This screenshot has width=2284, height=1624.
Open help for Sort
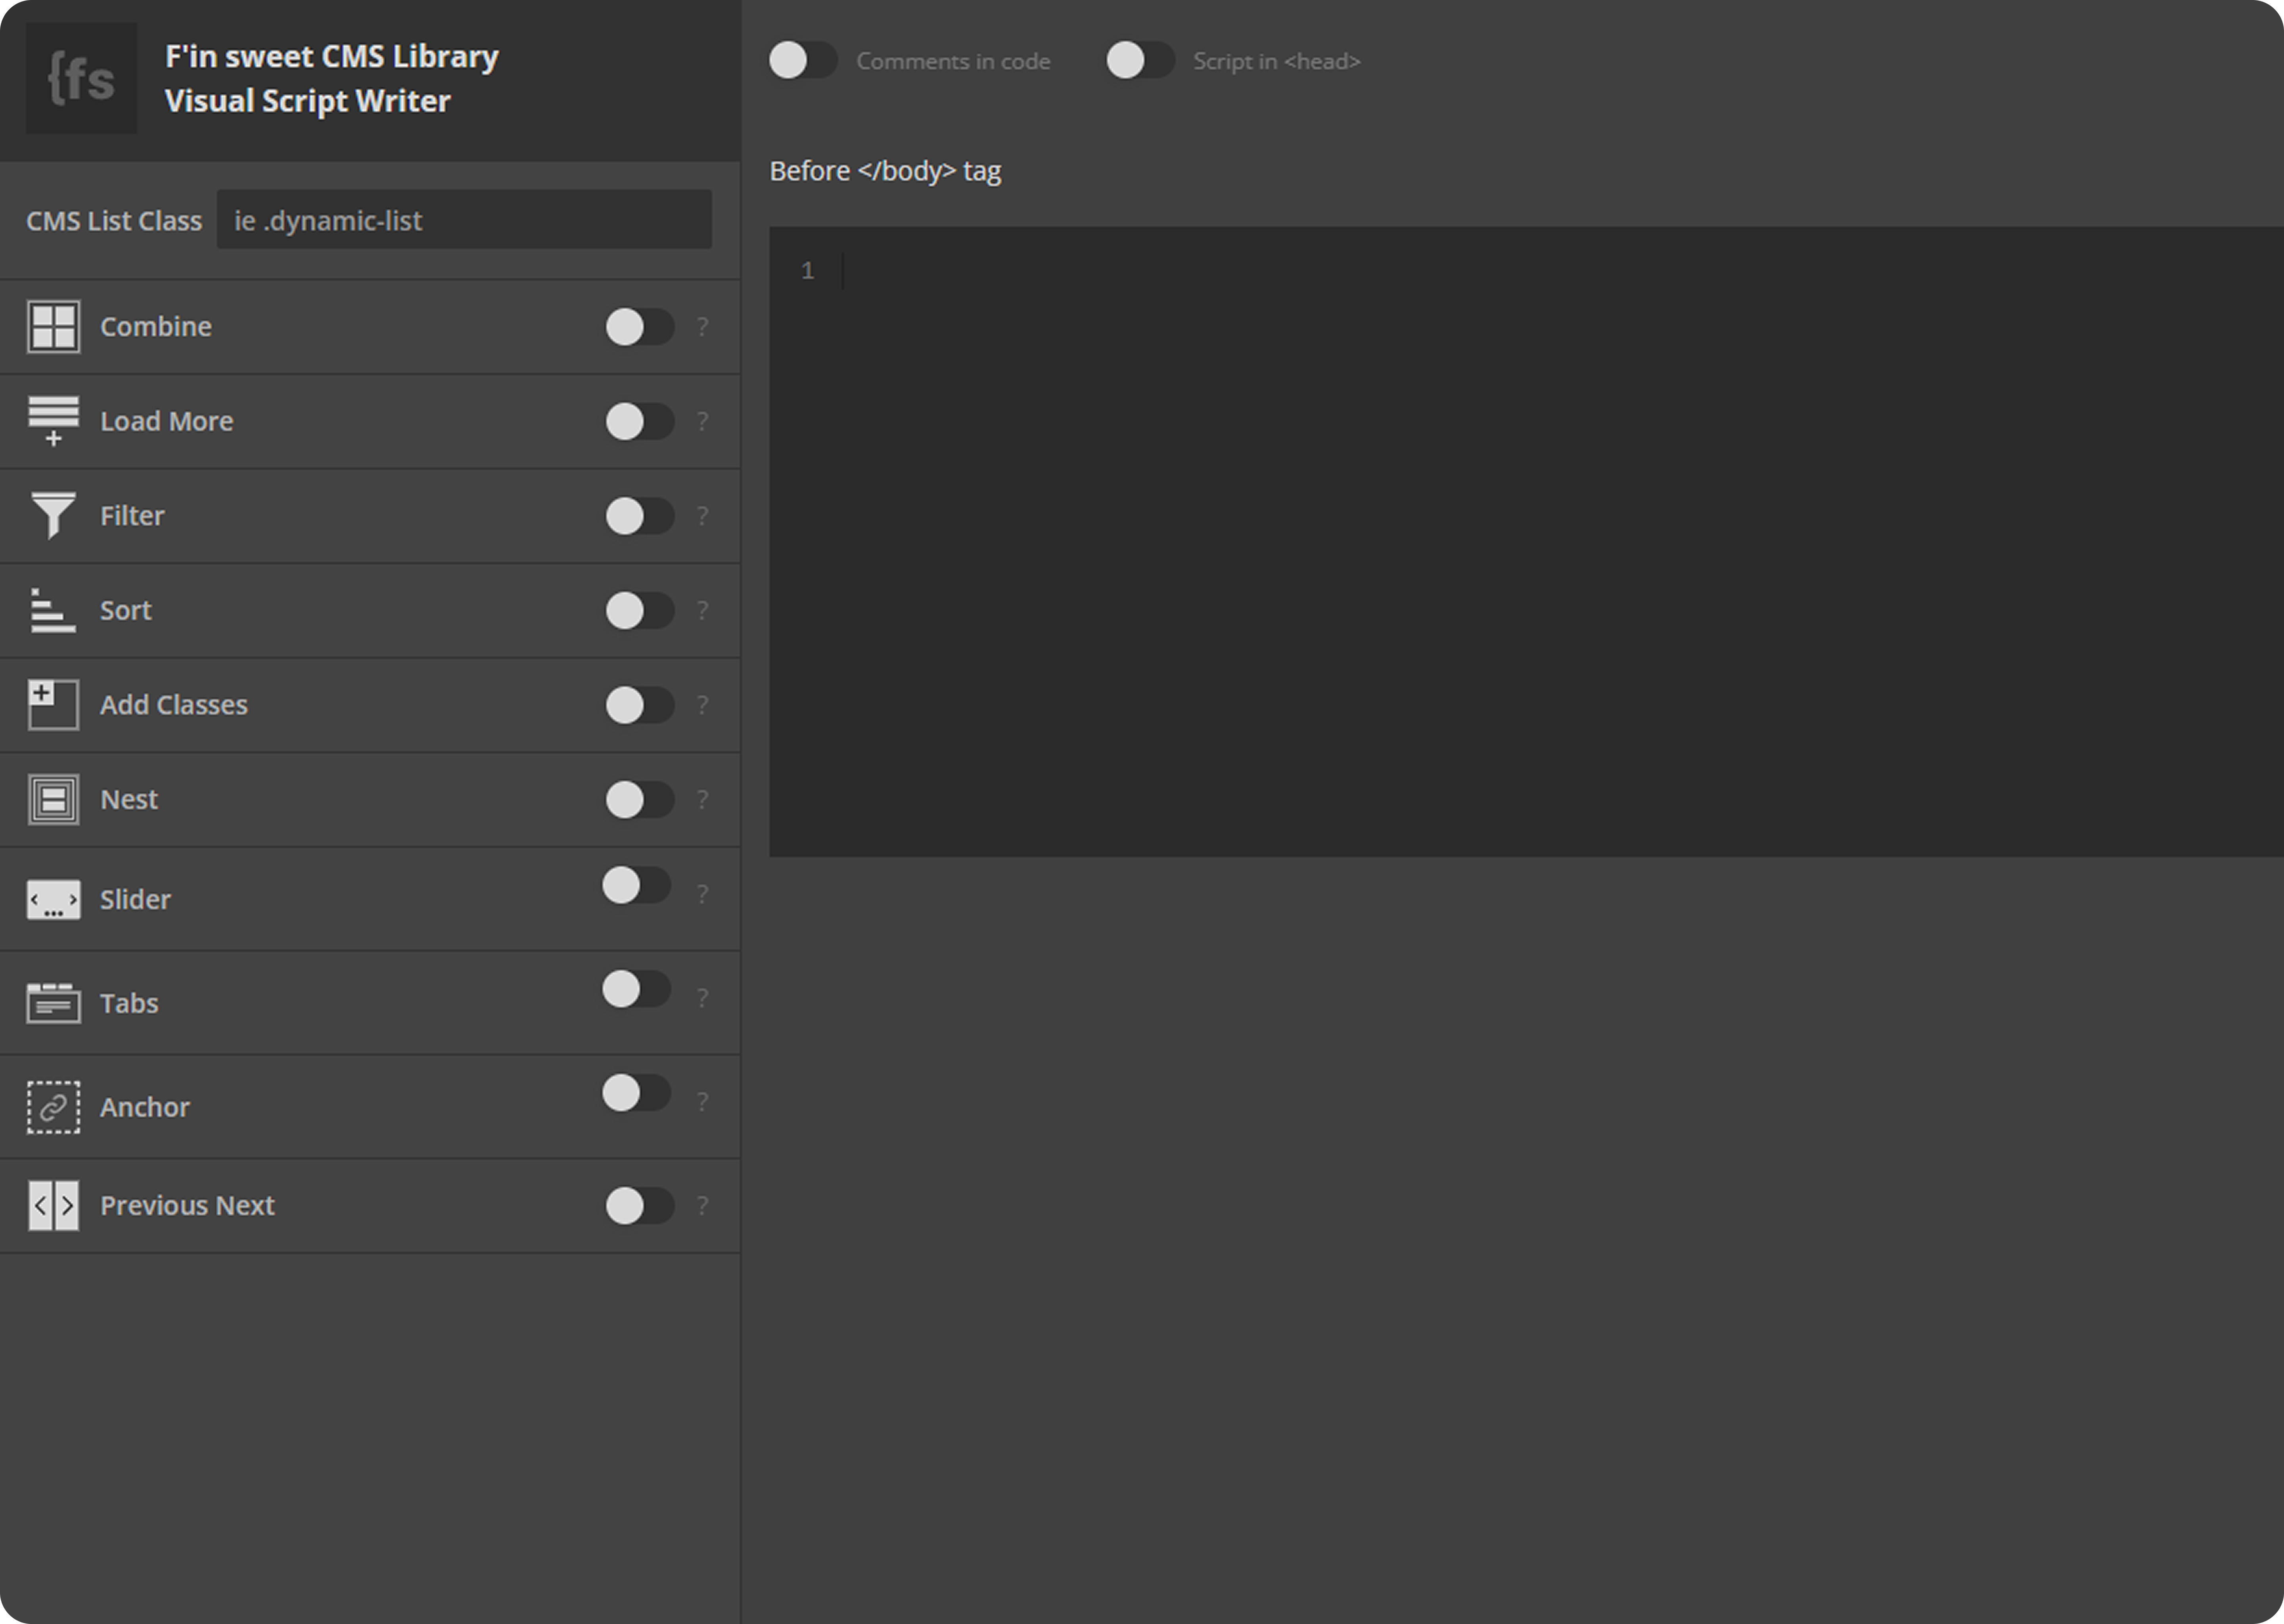[x=703, y=610]
